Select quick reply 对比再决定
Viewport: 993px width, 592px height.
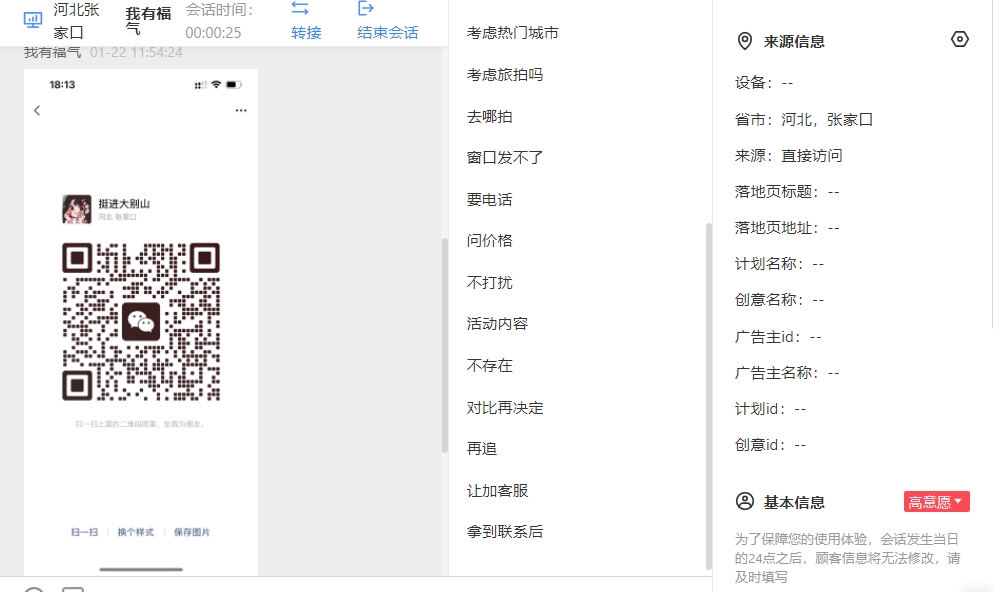505,407
